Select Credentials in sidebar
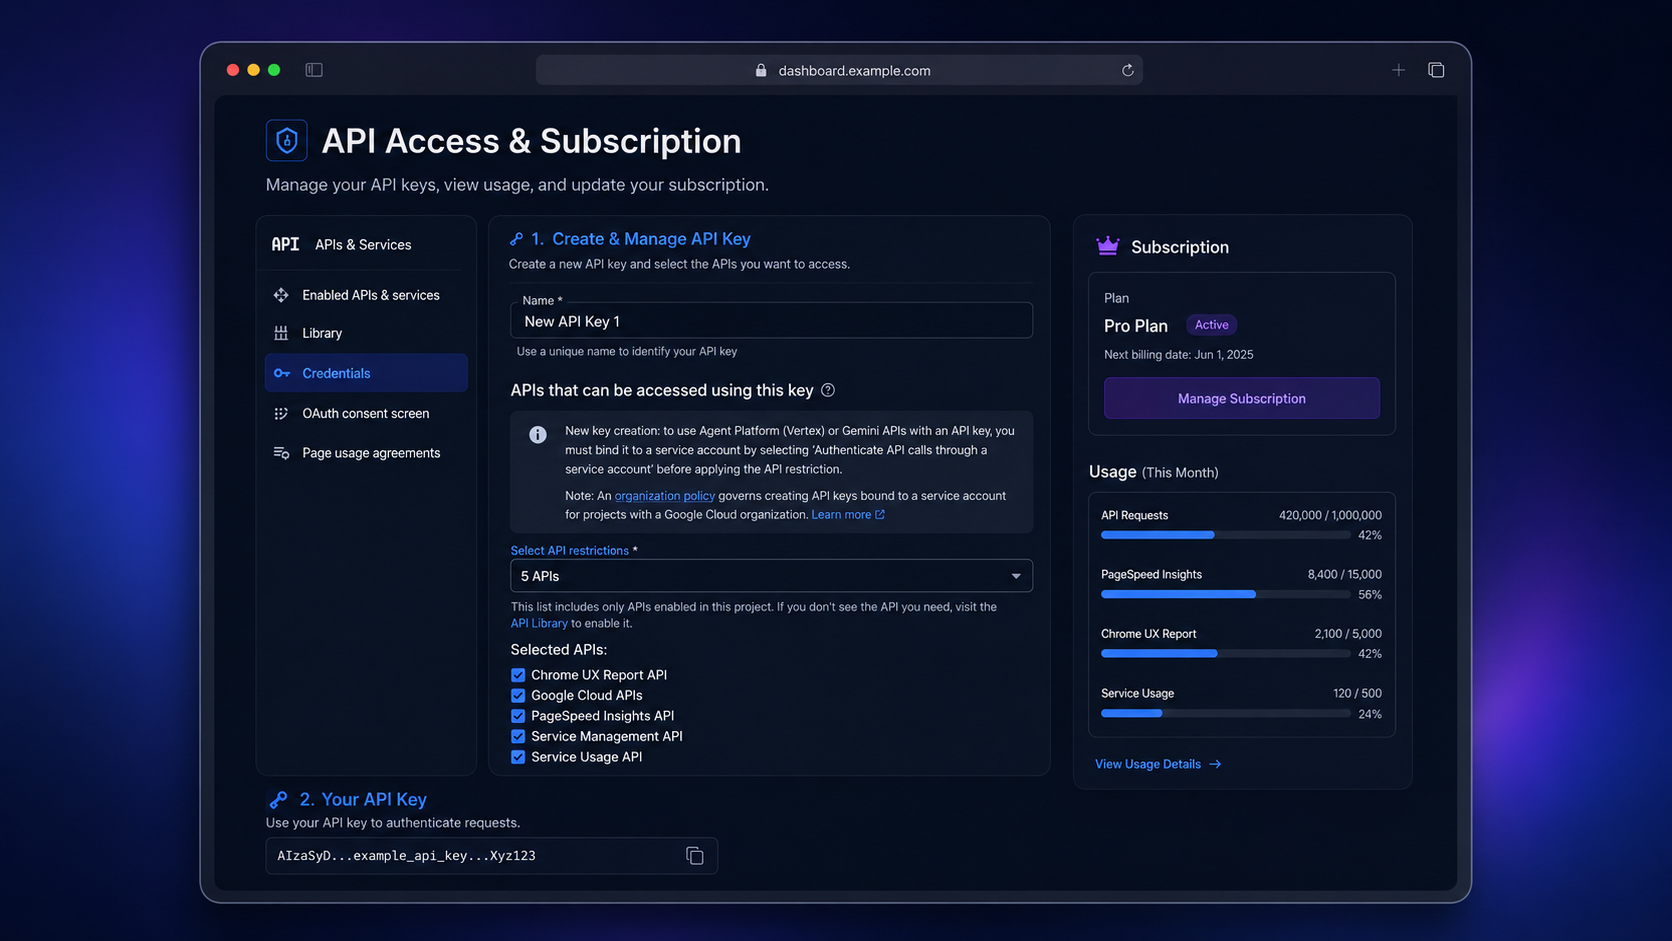Screen dimensions: 1672x941 point(366,373)
